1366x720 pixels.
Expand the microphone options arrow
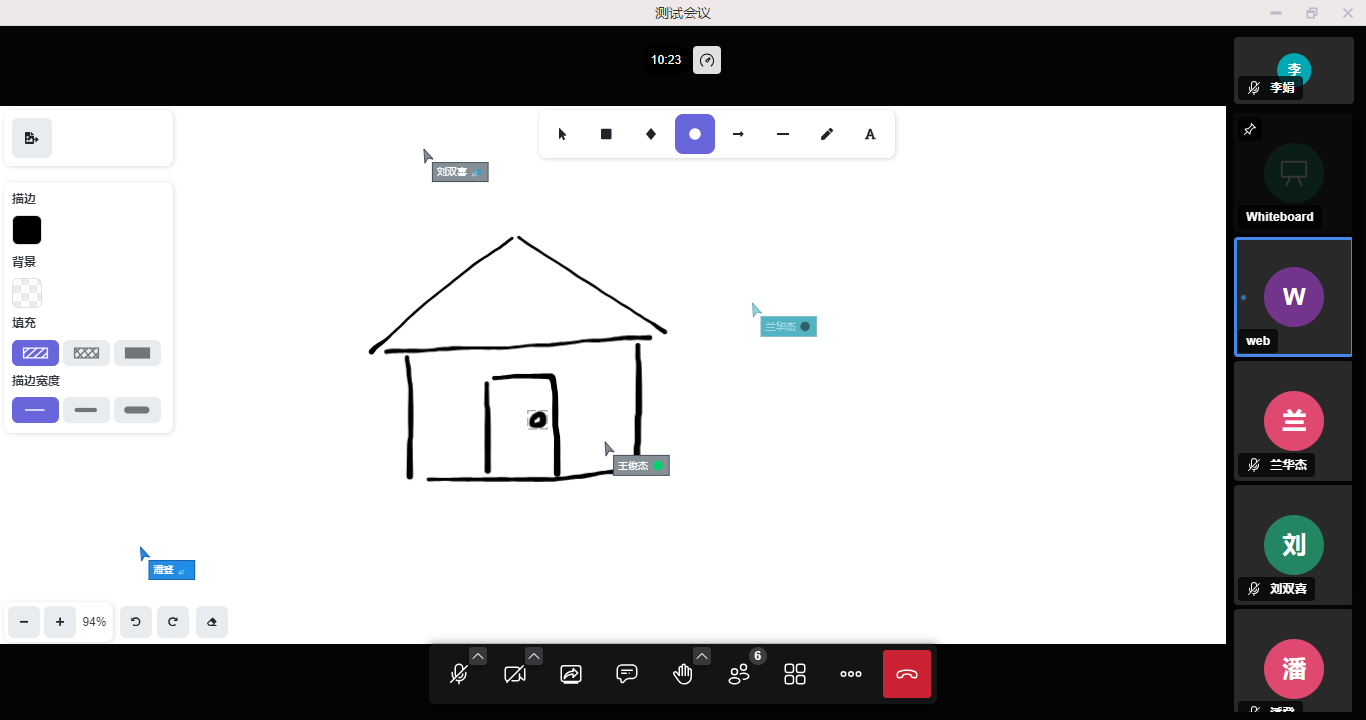(x=478, y=656)
